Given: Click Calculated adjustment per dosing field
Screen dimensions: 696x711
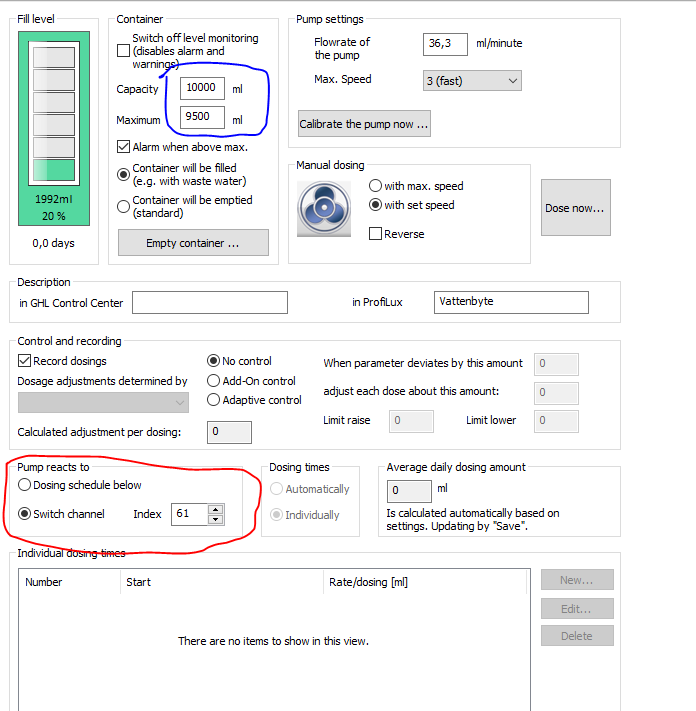Looking at the screenshot, I should 229,432.
